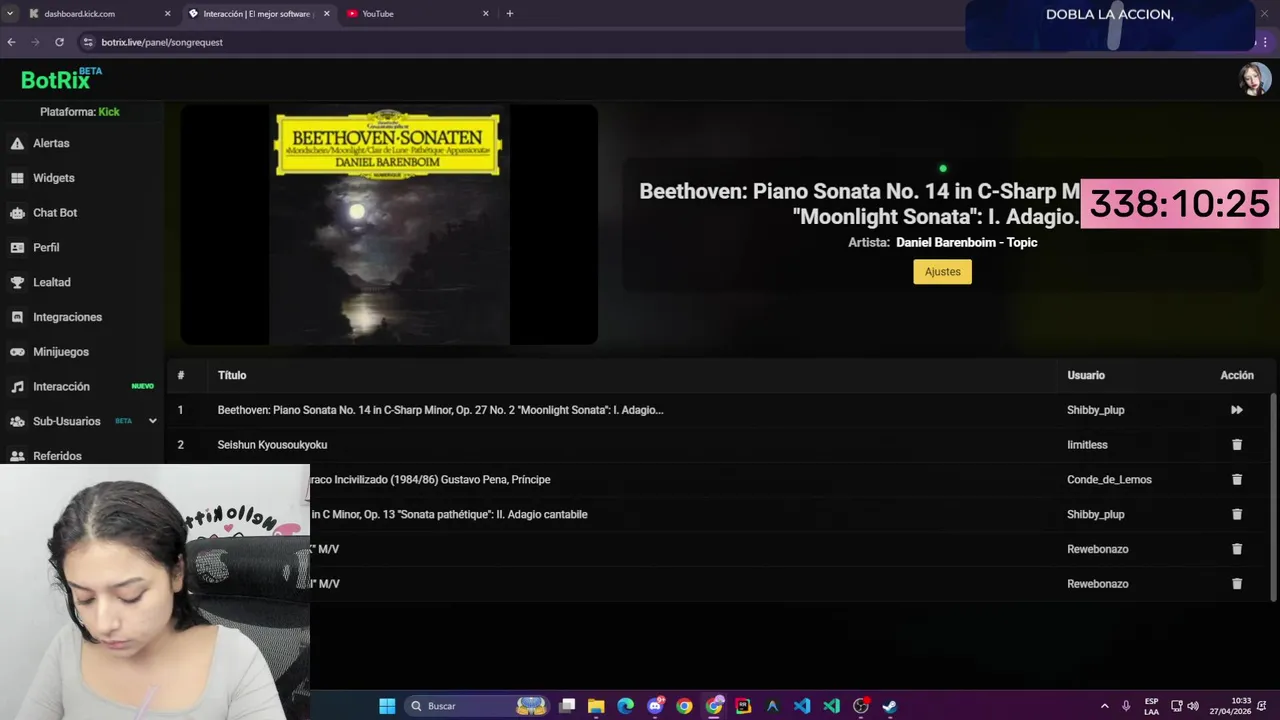The width and height of the screenshot is (1280, 720).
Task: Go back in browser history
Action: pyautogui.click(x=11, y=42)
